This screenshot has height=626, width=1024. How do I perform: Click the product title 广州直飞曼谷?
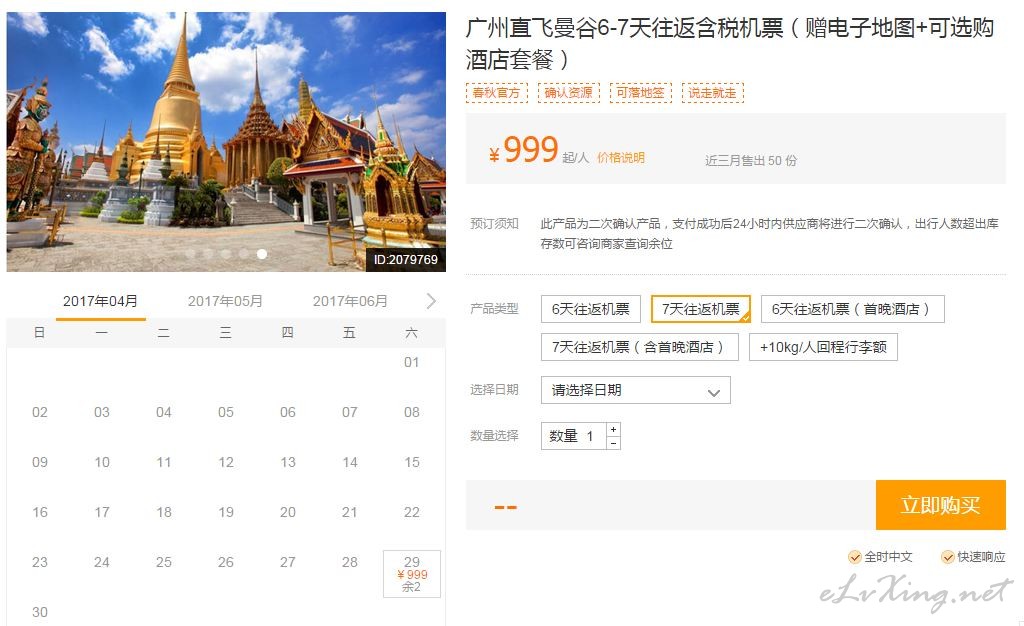(x=730, y=43)
